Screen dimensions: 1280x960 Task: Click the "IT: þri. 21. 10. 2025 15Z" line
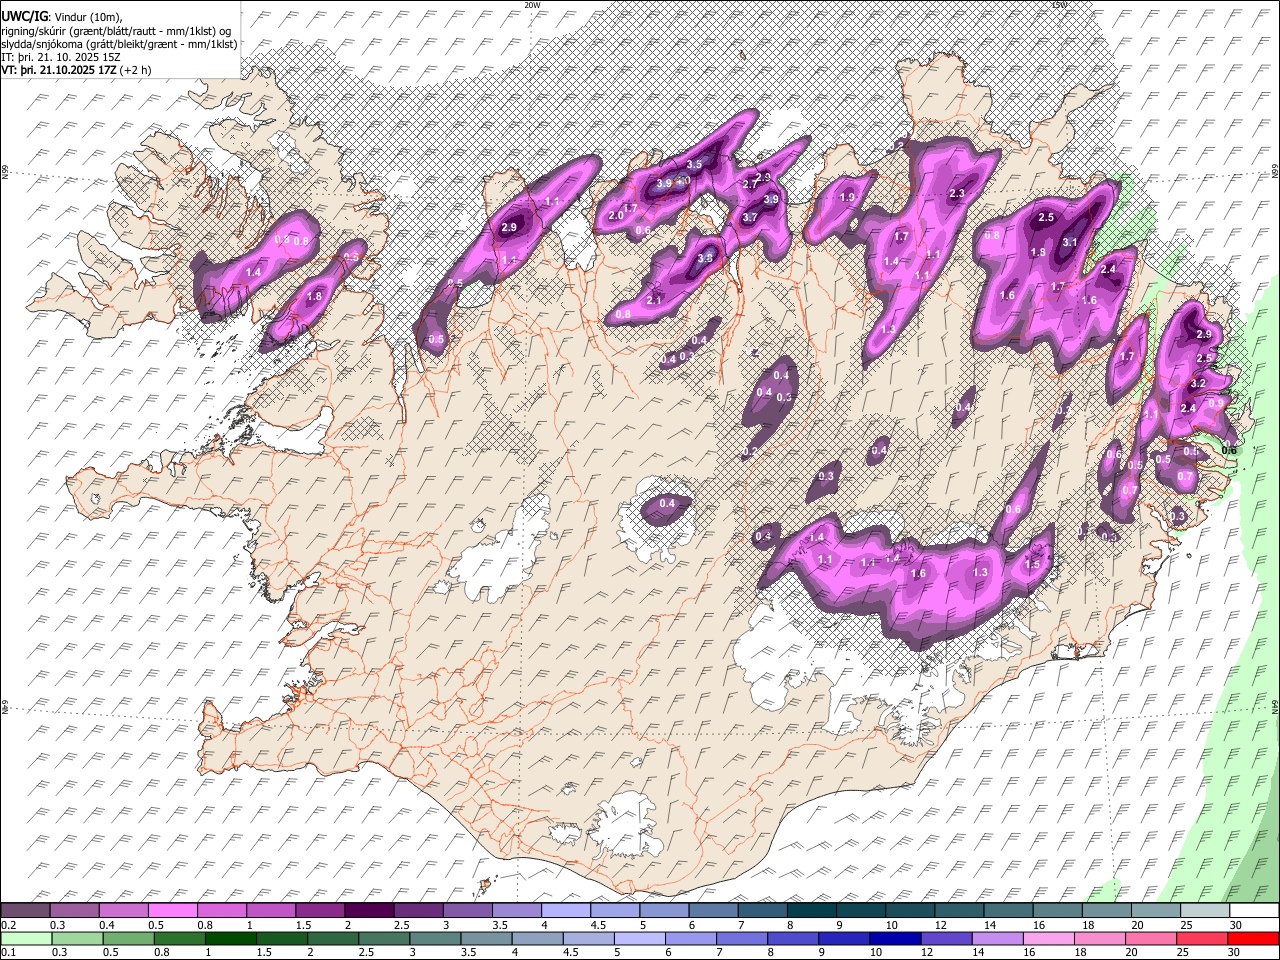[x=62, y=57]
